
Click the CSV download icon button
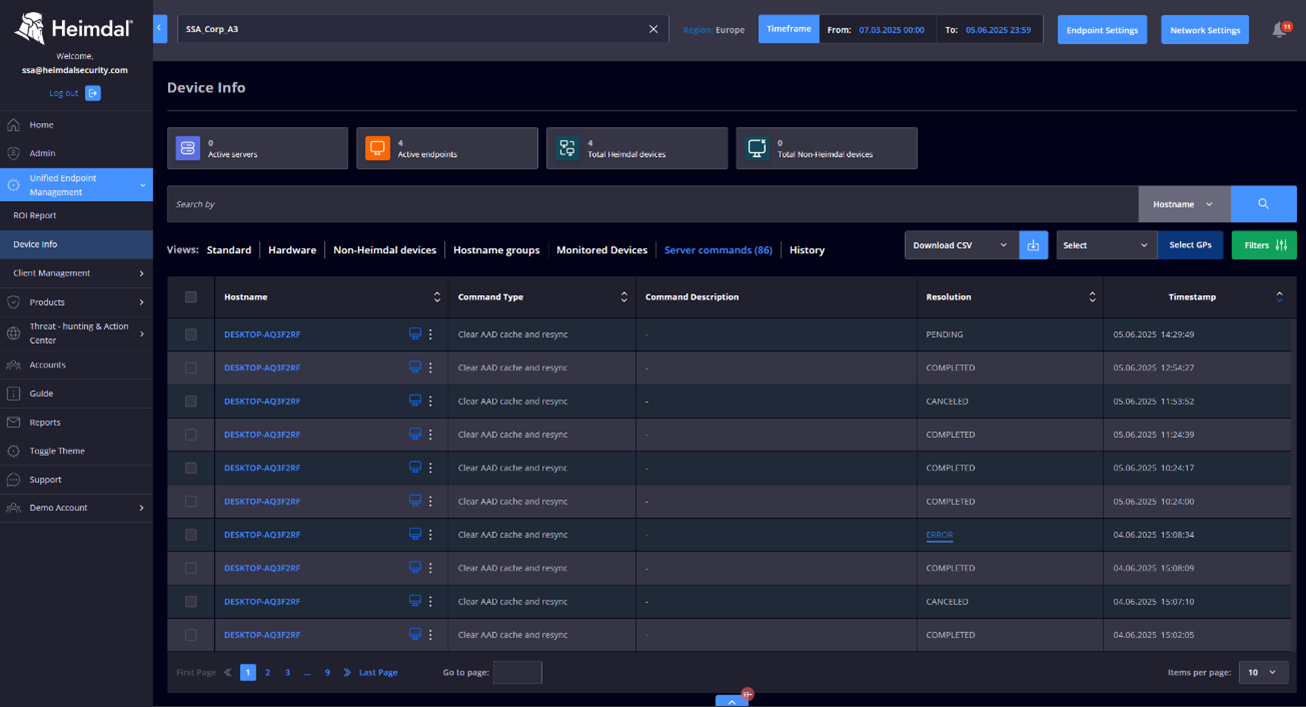click(x=1033, y=245)
